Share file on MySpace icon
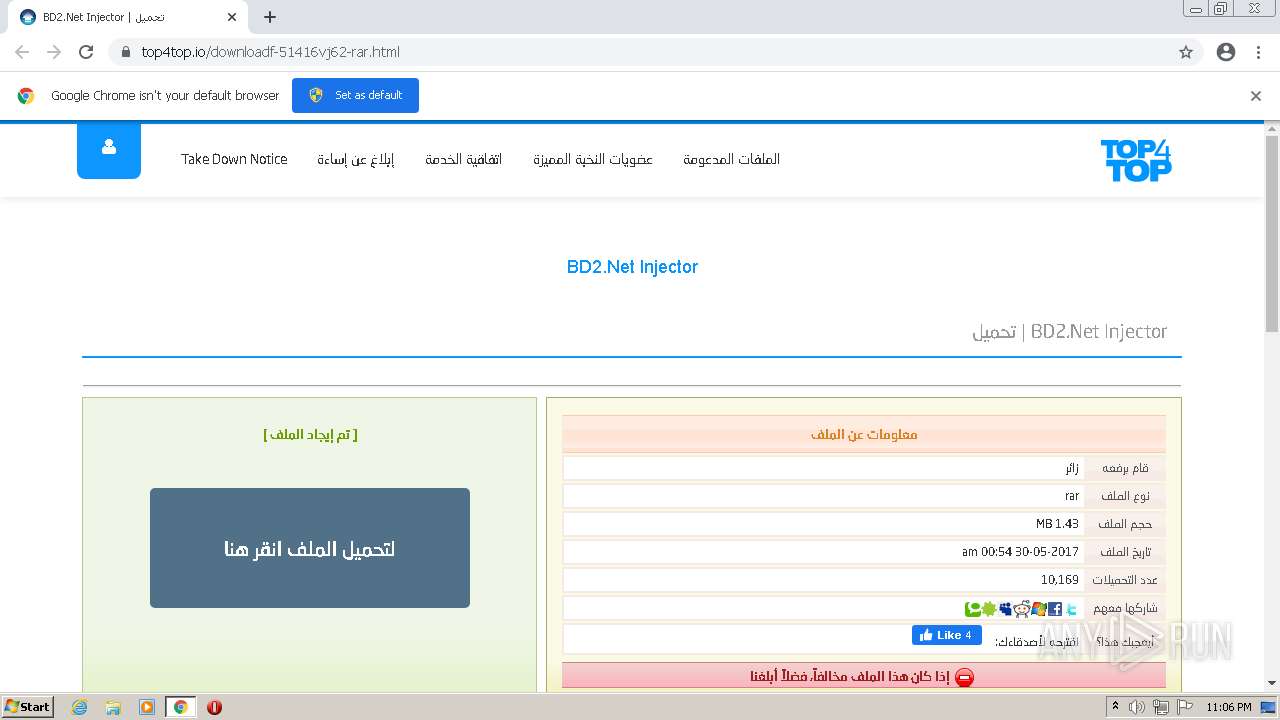 point(1005,609)
